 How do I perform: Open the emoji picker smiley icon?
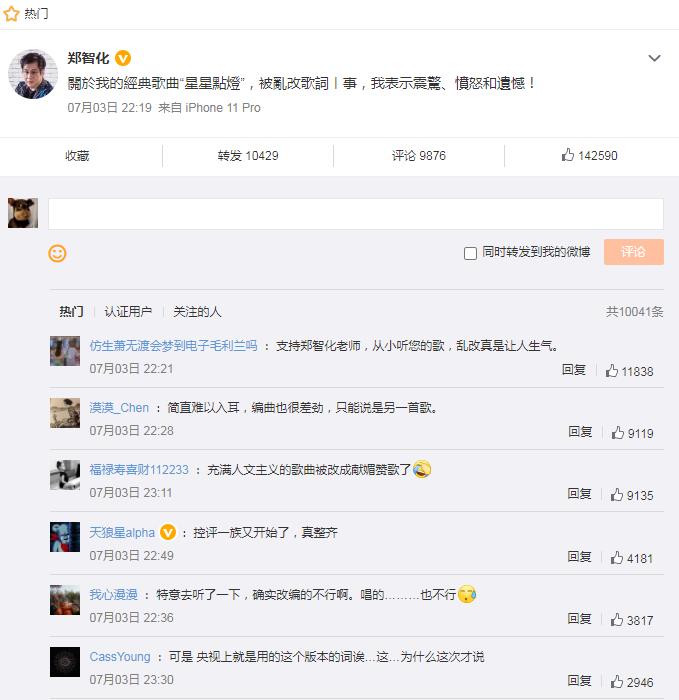click(57, 253)
